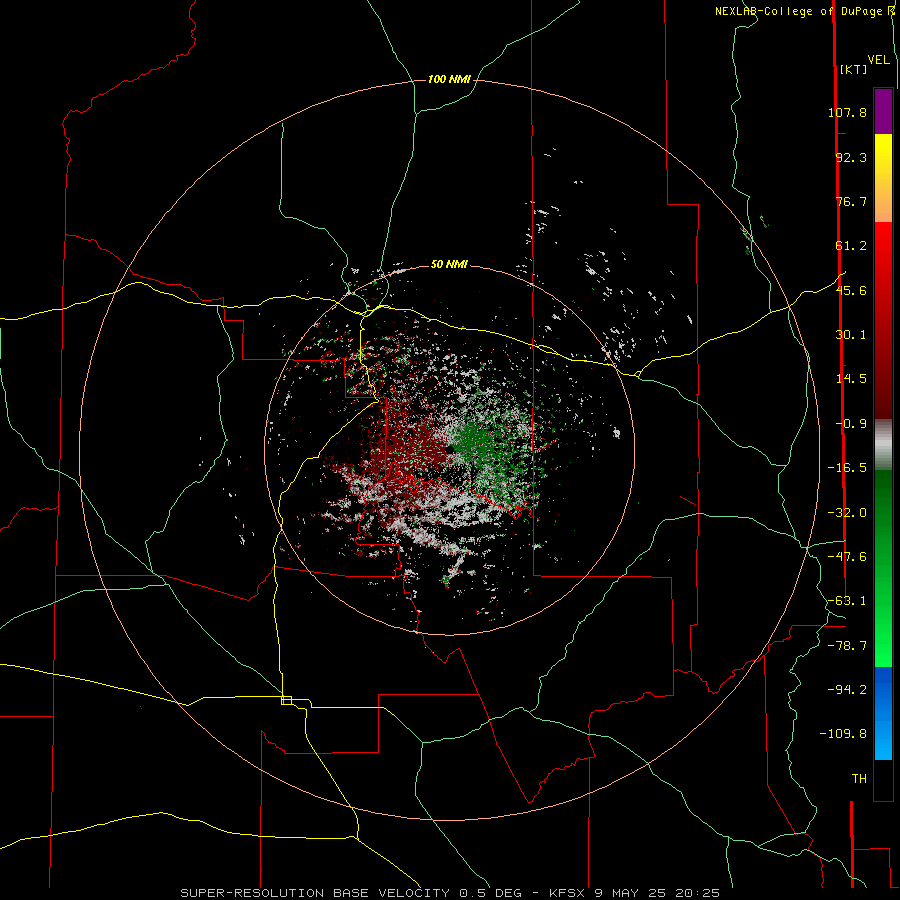Image resolution: width=900 pixels, height=900 pixels.
Task: Click the product caption at the bottom
Action: coord(450,893)
